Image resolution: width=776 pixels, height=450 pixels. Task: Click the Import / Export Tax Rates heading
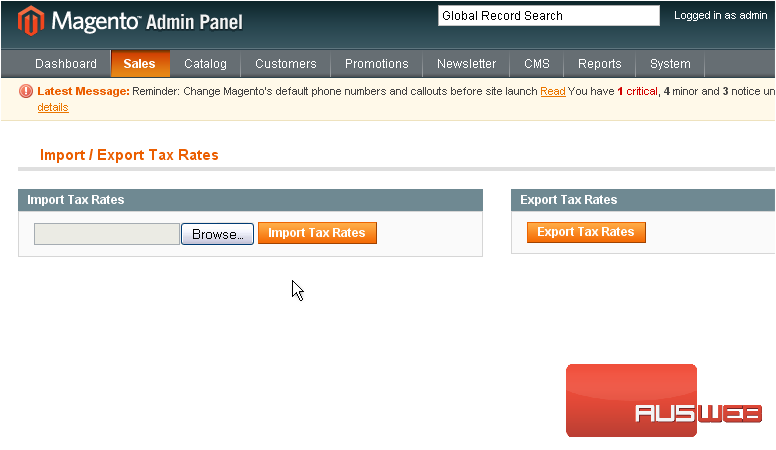click(129, 155)
